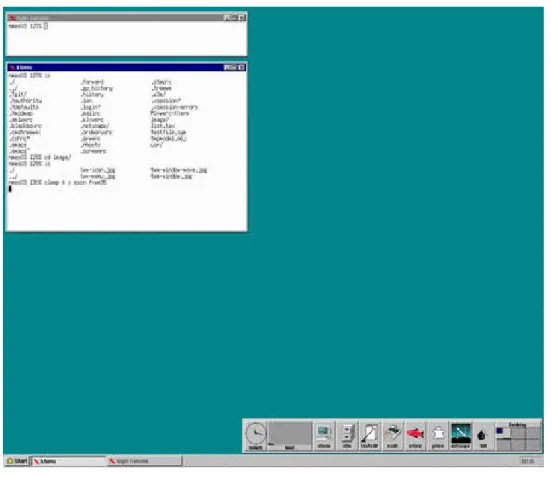Close the xterm window

(x=242, y=67)
